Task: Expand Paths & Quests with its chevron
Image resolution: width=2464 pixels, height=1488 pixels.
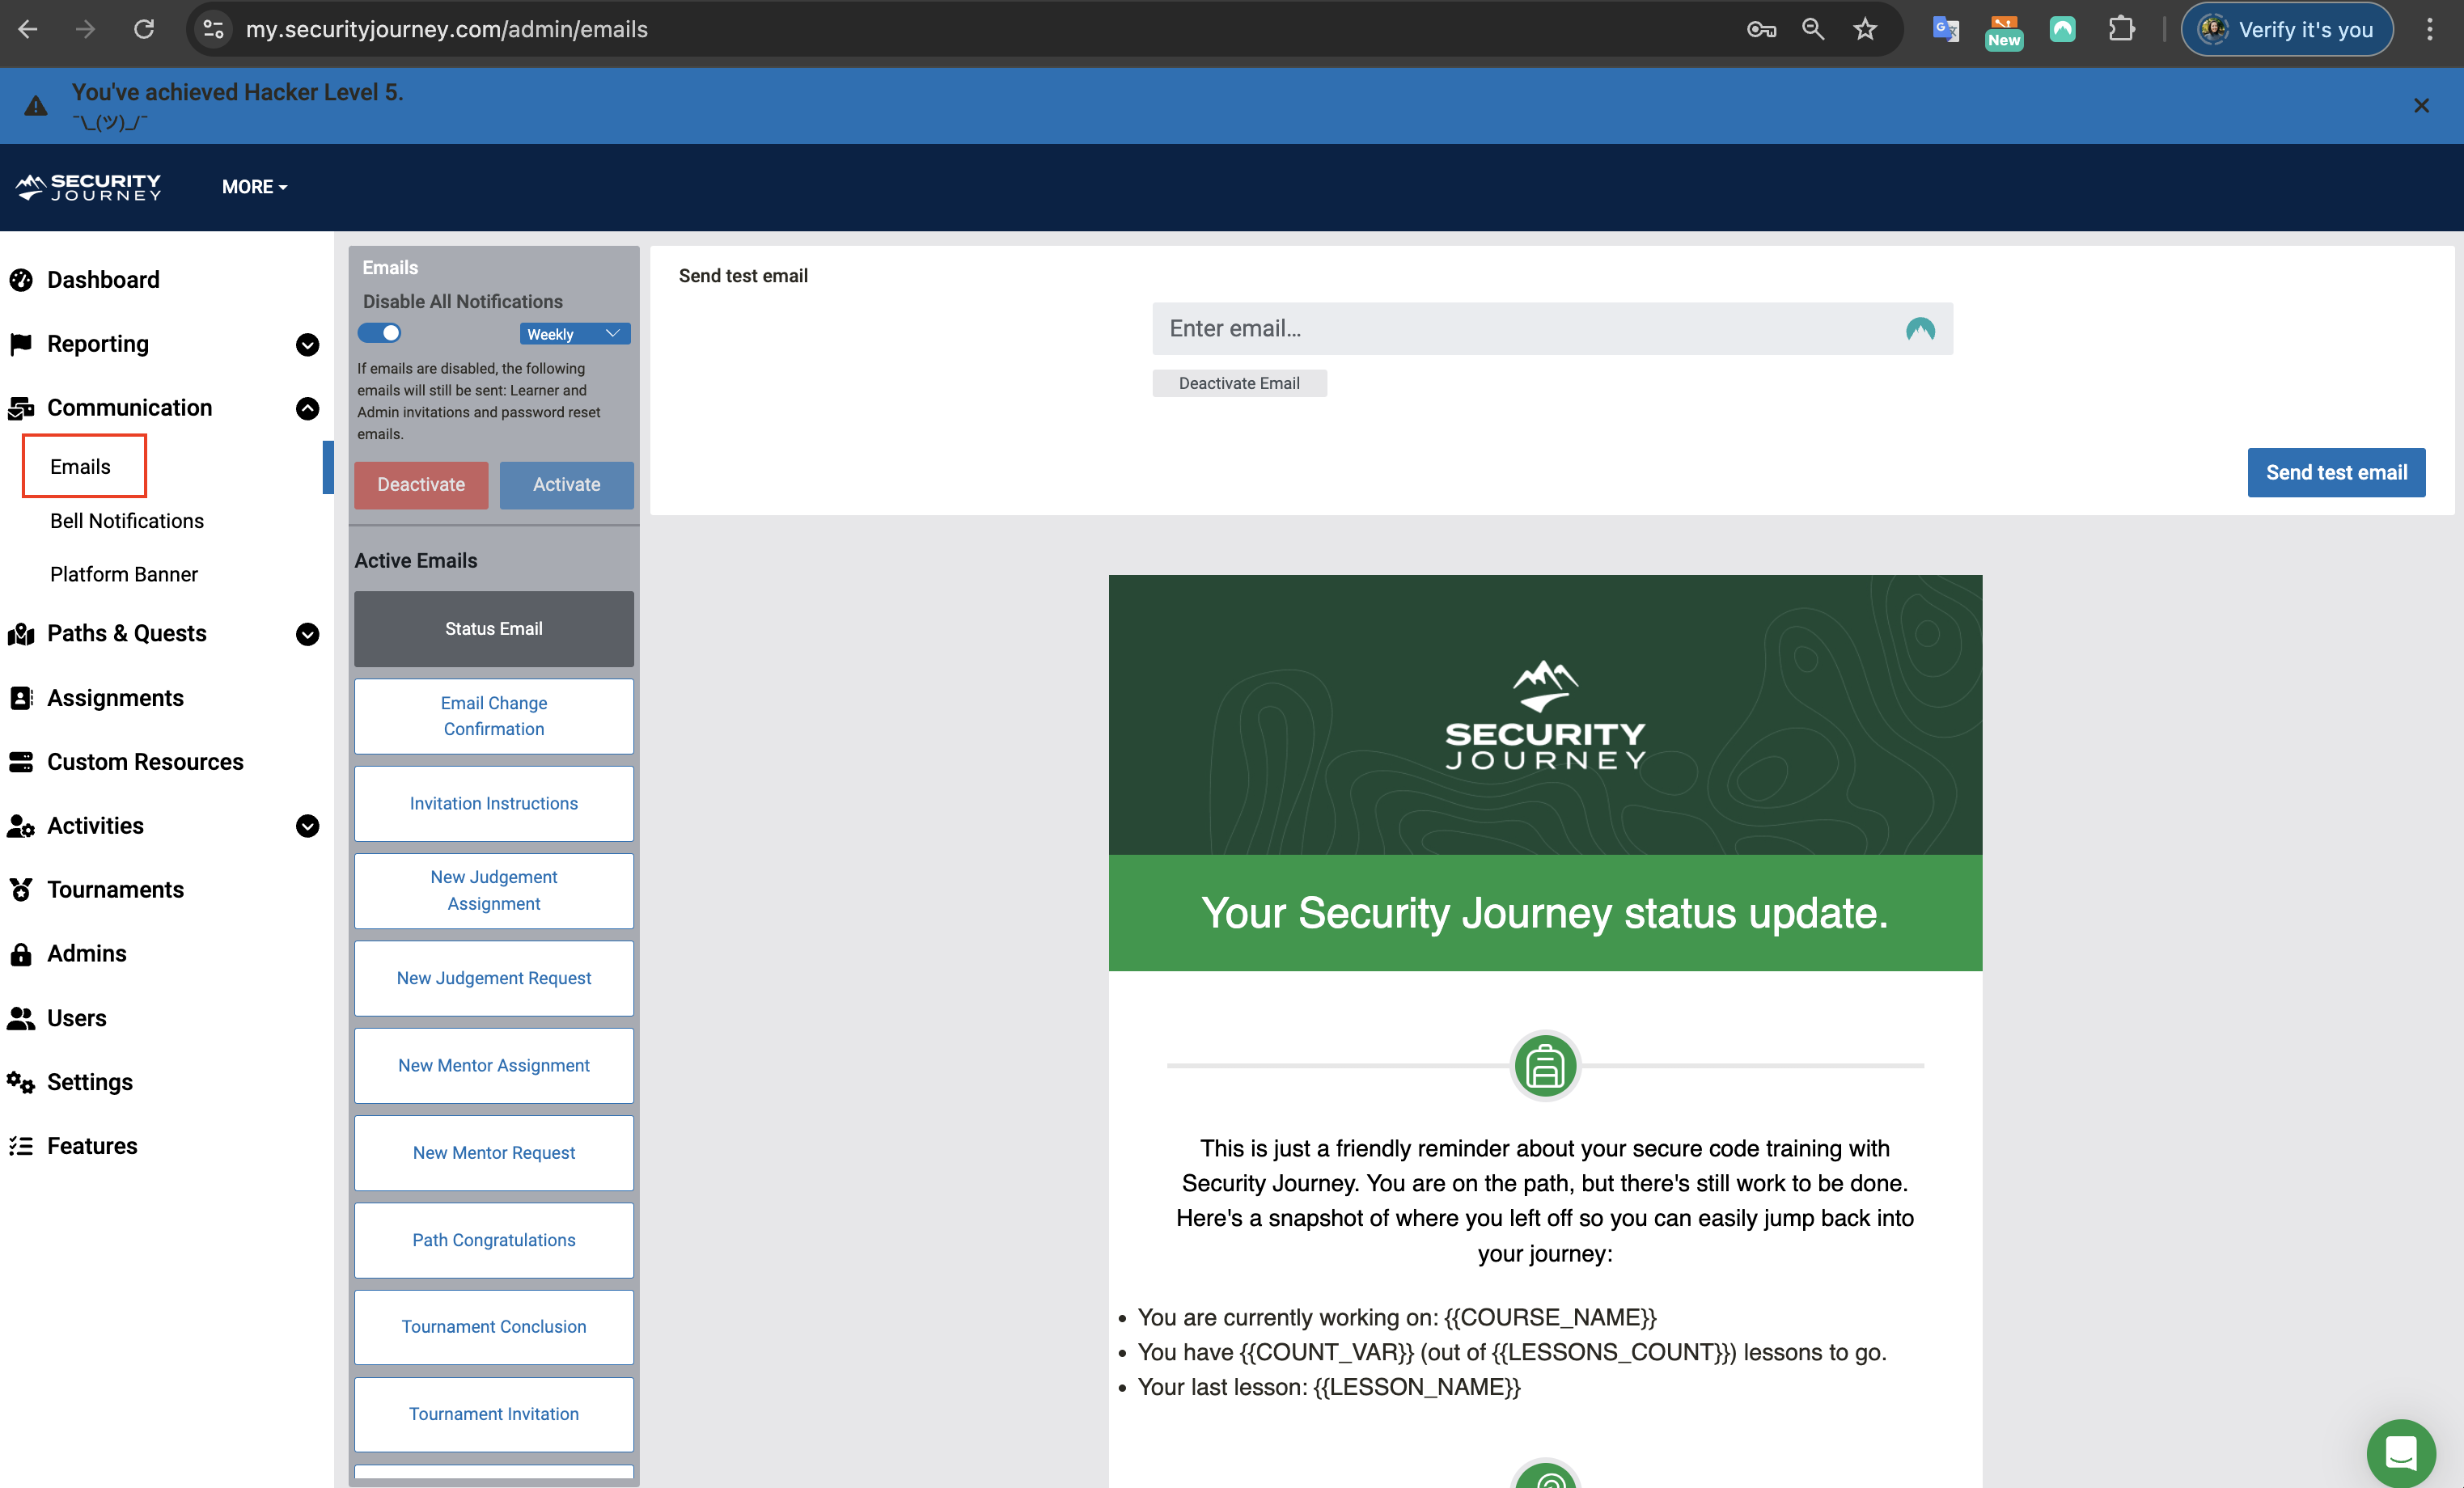Action: click(x=307, y=634)
